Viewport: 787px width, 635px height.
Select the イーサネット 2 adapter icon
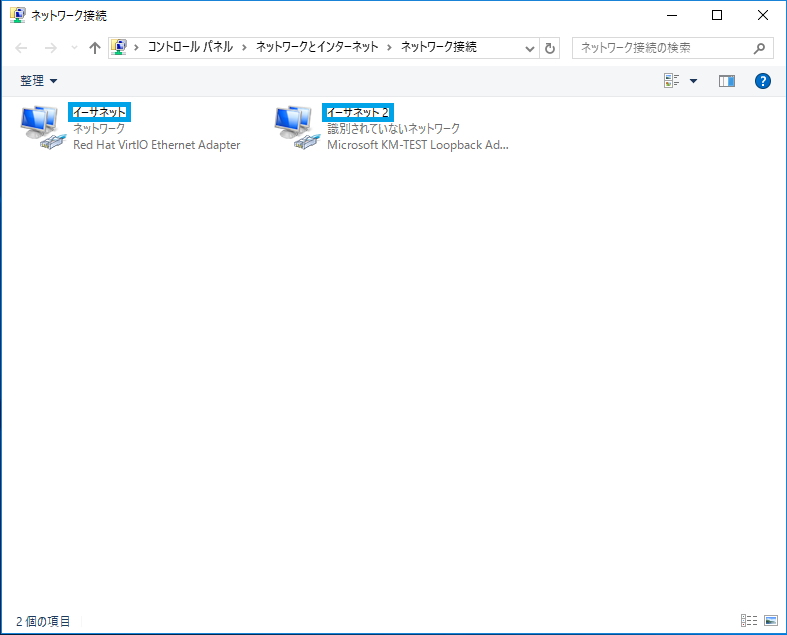[x=297, y=128]
